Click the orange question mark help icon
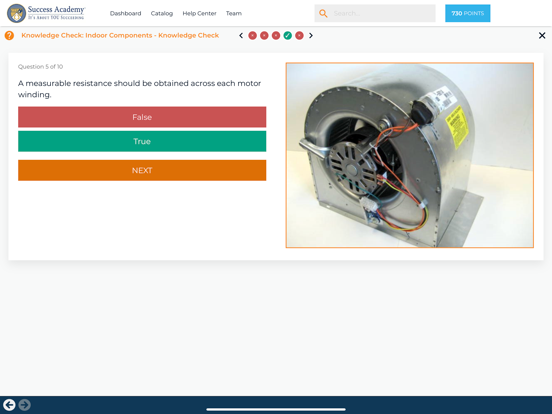Viewport: 552px width, 414px height. point(10,35)
